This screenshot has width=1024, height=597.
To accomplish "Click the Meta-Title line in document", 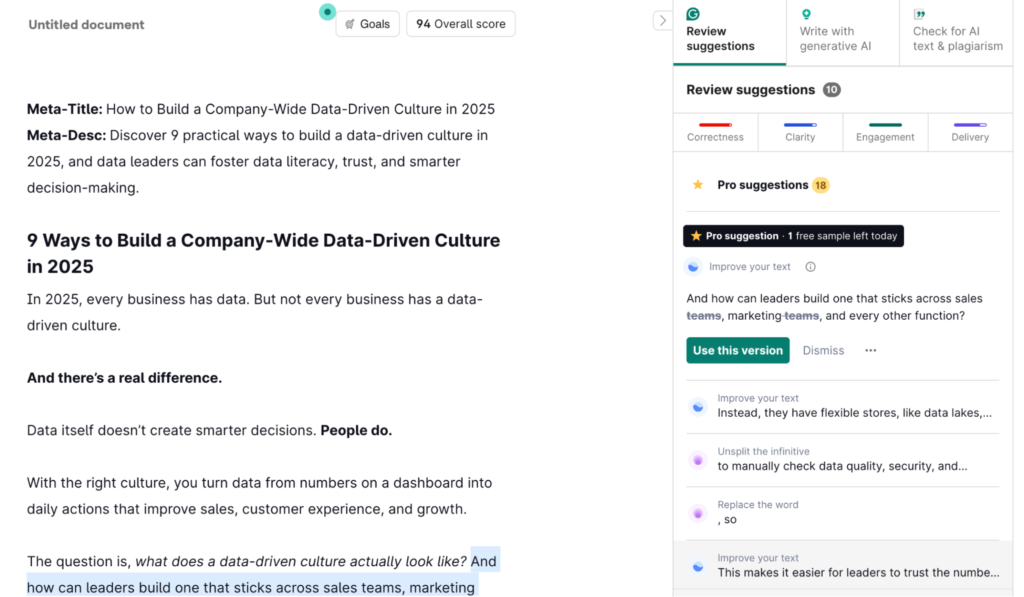I will tap(261, 109).
